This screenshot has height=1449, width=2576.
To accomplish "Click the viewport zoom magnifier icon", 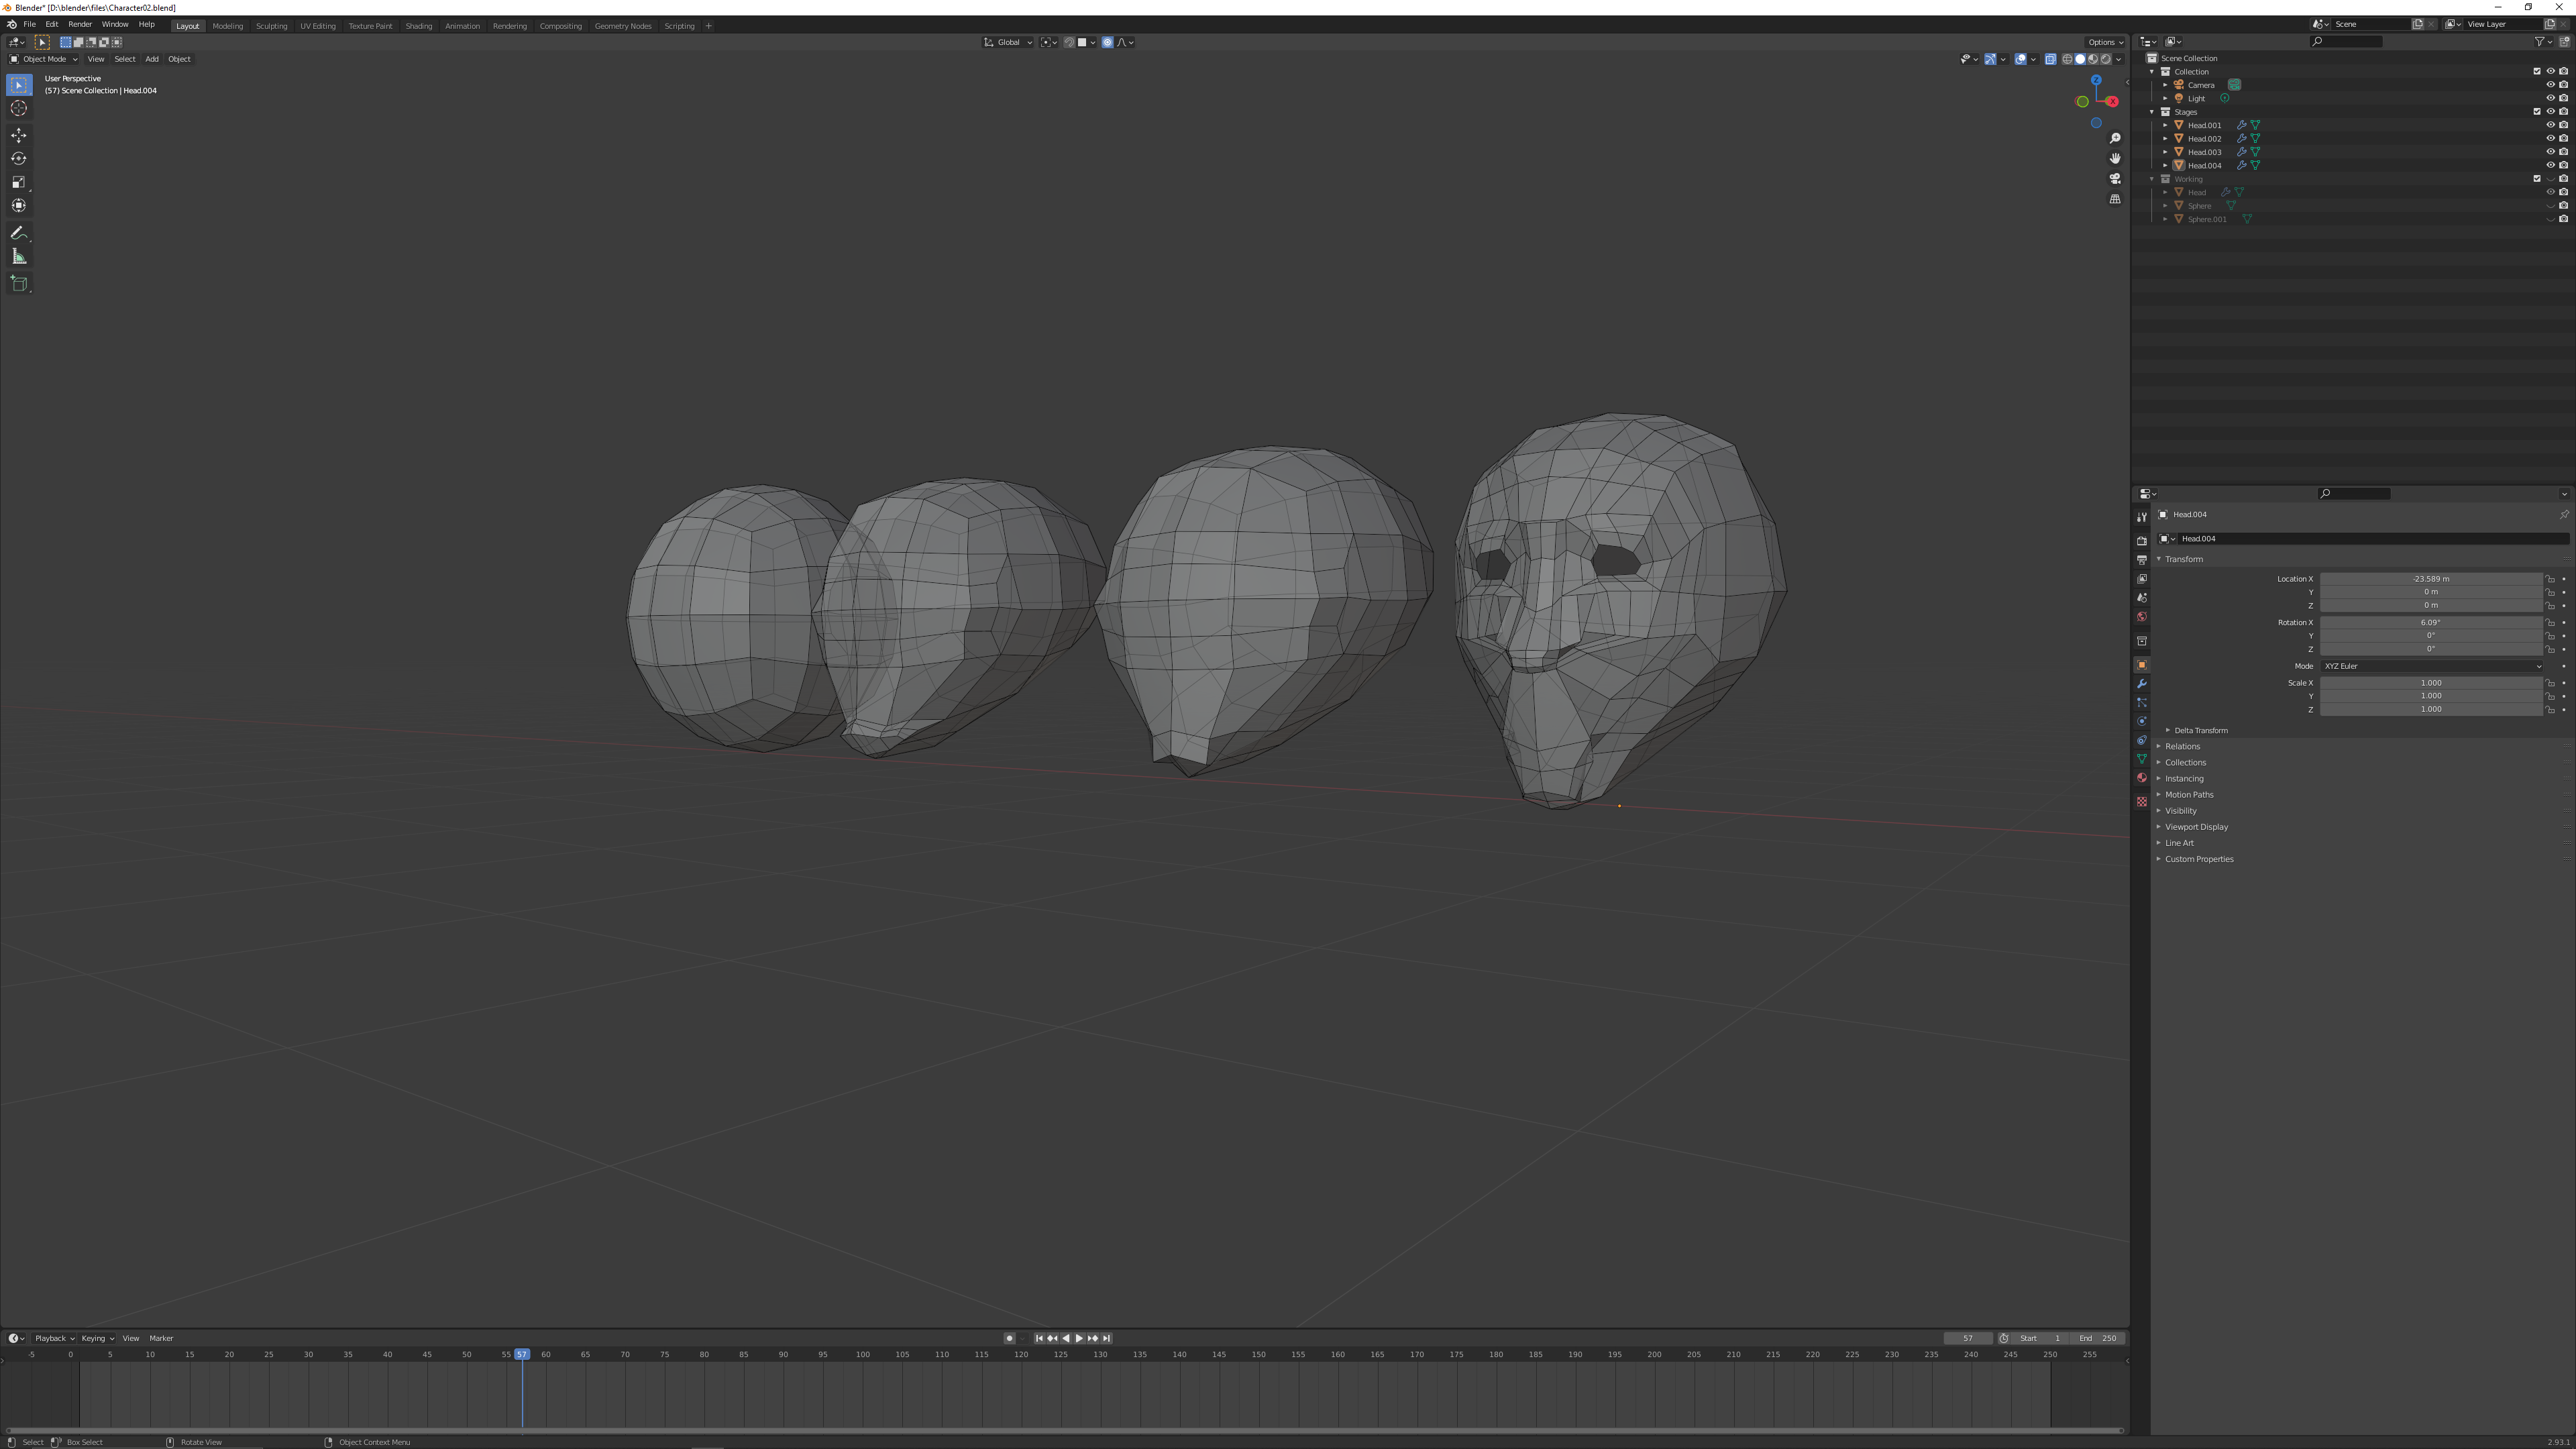I will click(x=2115, y=139).
